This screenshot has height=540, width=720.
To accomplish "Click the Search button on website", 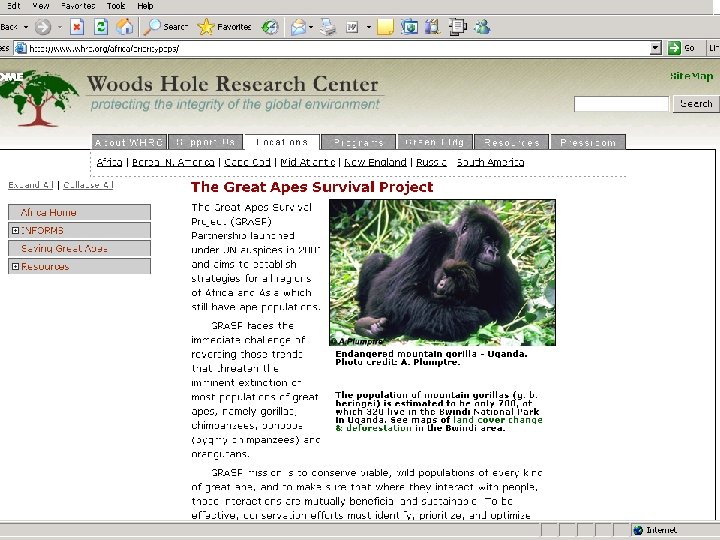I will [696, 104].
